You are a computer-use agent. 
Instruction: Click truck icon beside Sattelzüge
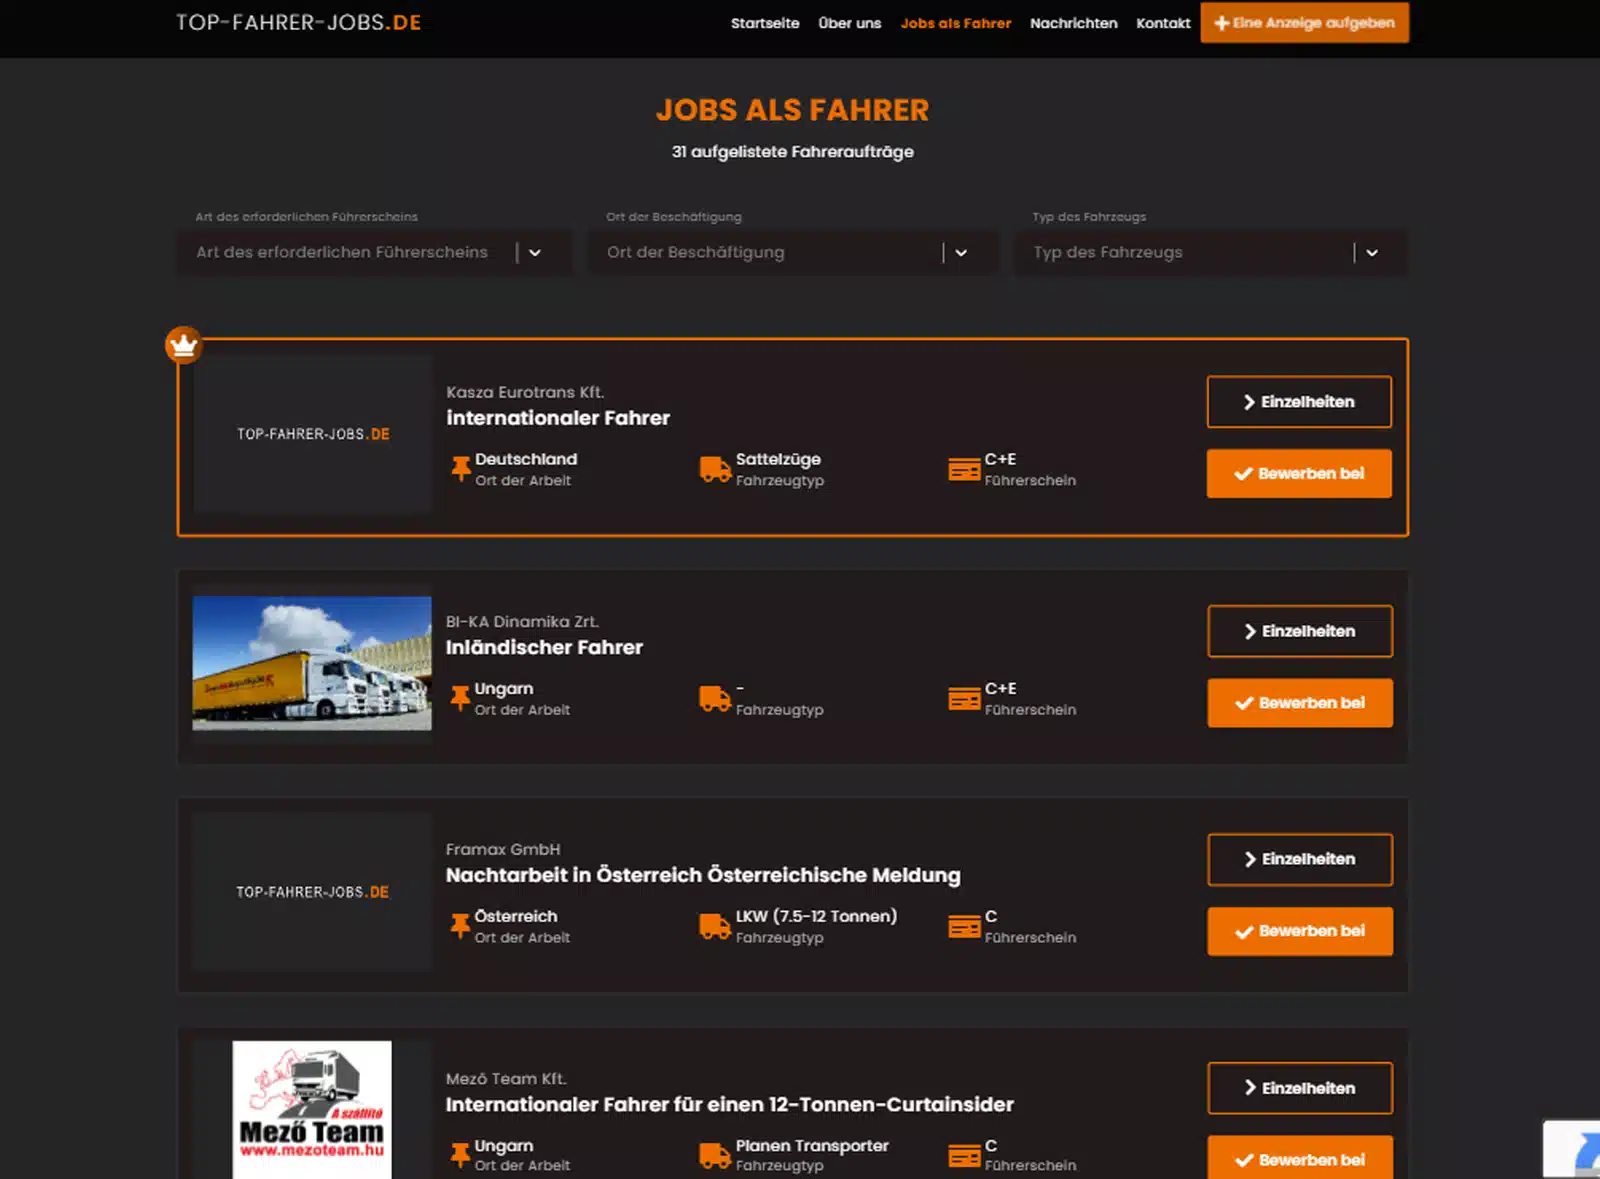[x=715, y=469]
